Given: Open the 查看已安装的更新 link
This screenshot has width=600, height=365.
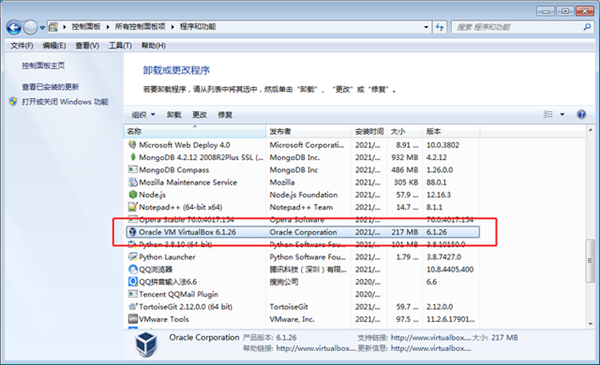Looking at the screenshot, I should tap(50, 87).
